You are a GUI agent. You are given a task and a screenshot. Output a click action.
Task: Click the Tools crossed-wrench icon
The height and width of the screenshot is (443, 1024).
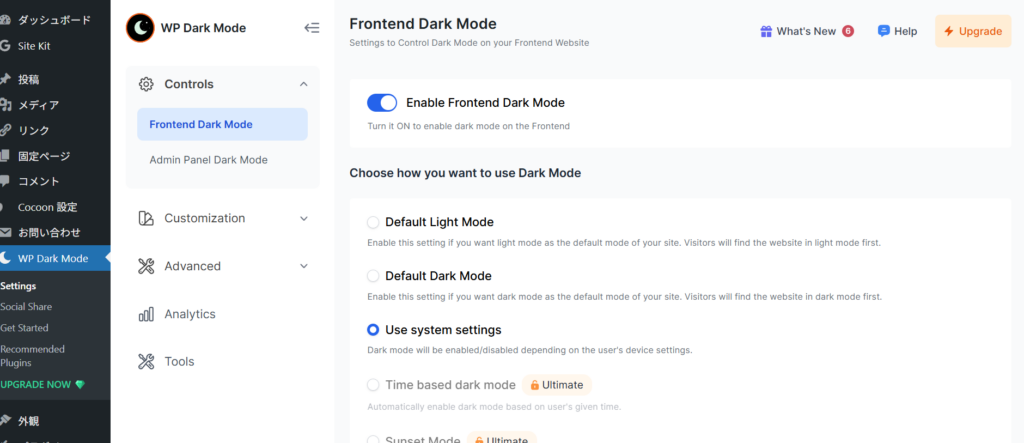[x=146, y=362]
